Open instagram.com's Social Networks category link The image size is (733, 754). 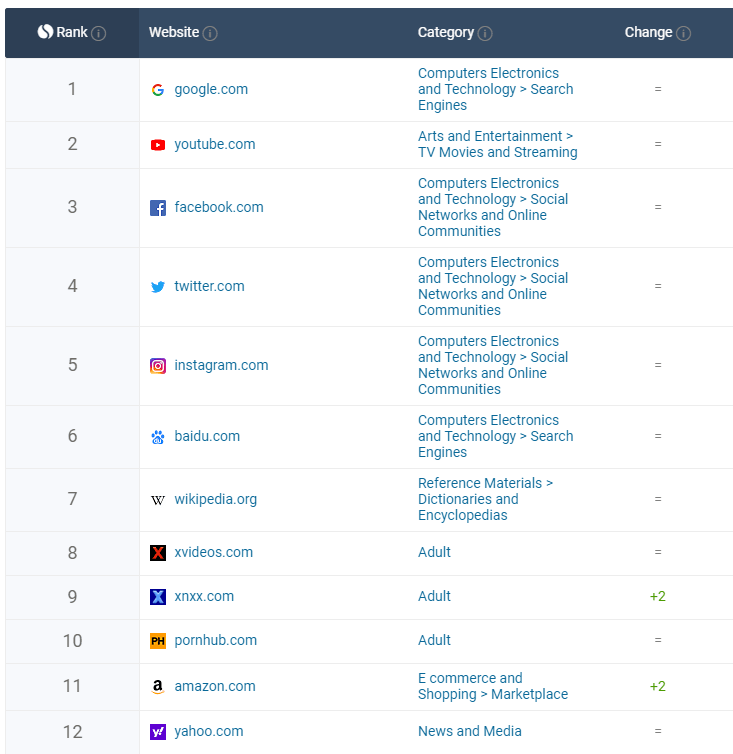pyautogui.click(x=493, y=365)
